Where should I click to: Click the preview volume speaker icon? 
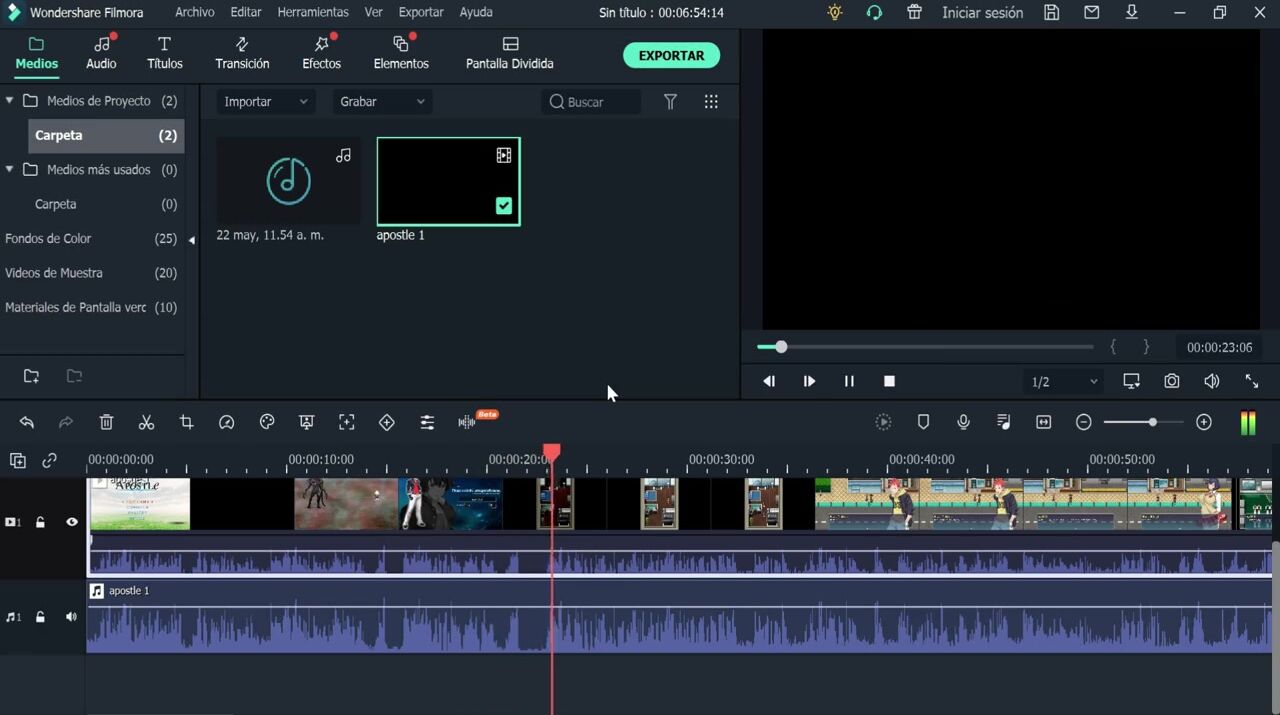click(1211, 381)
